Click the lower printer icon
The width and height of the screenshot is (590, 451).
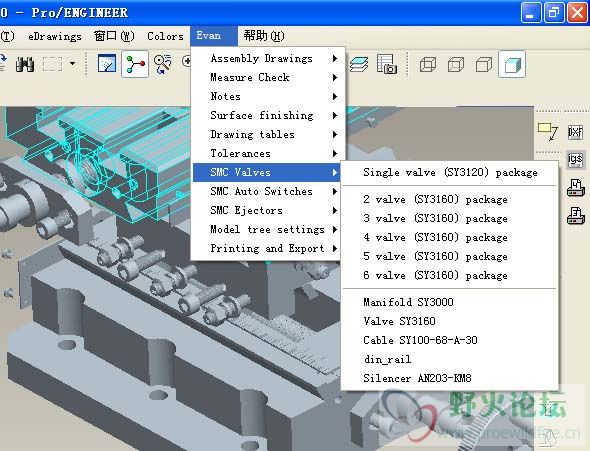pos(576,215)
